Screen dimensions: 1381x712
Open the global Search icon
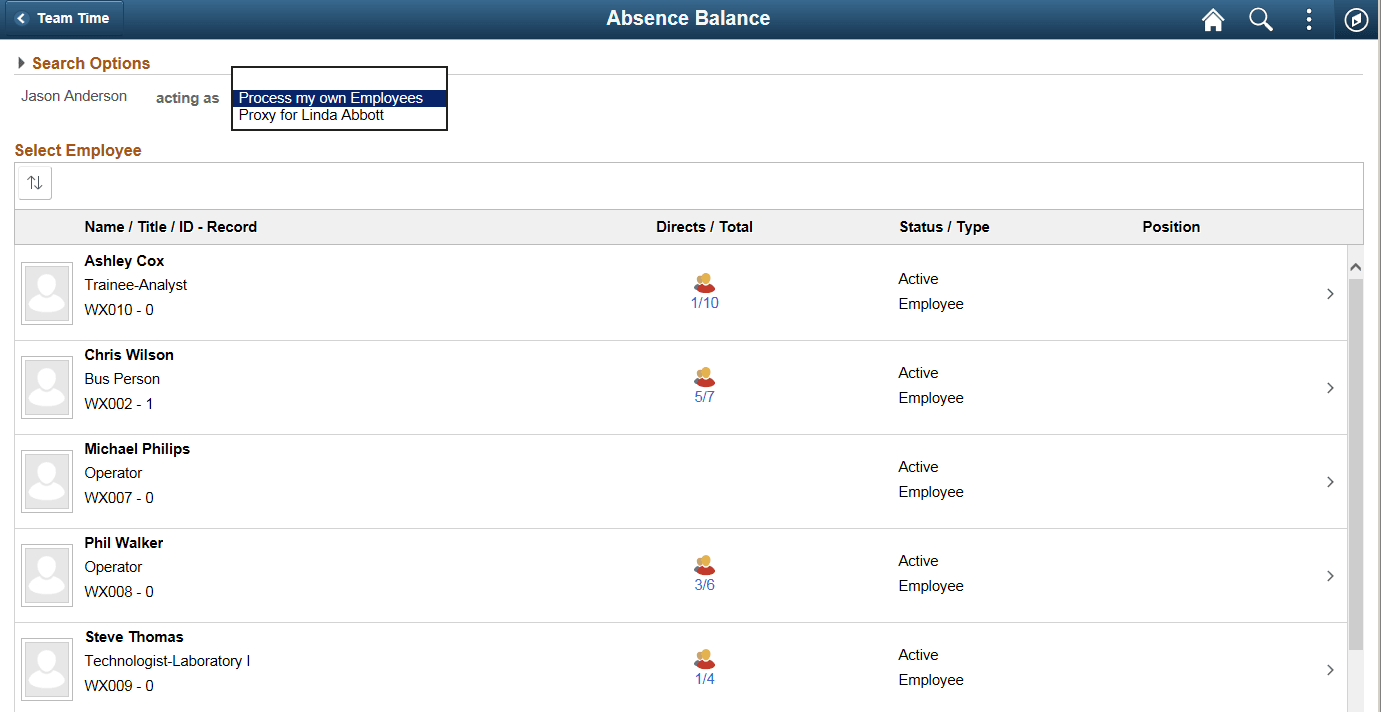tap(1261, 19)
